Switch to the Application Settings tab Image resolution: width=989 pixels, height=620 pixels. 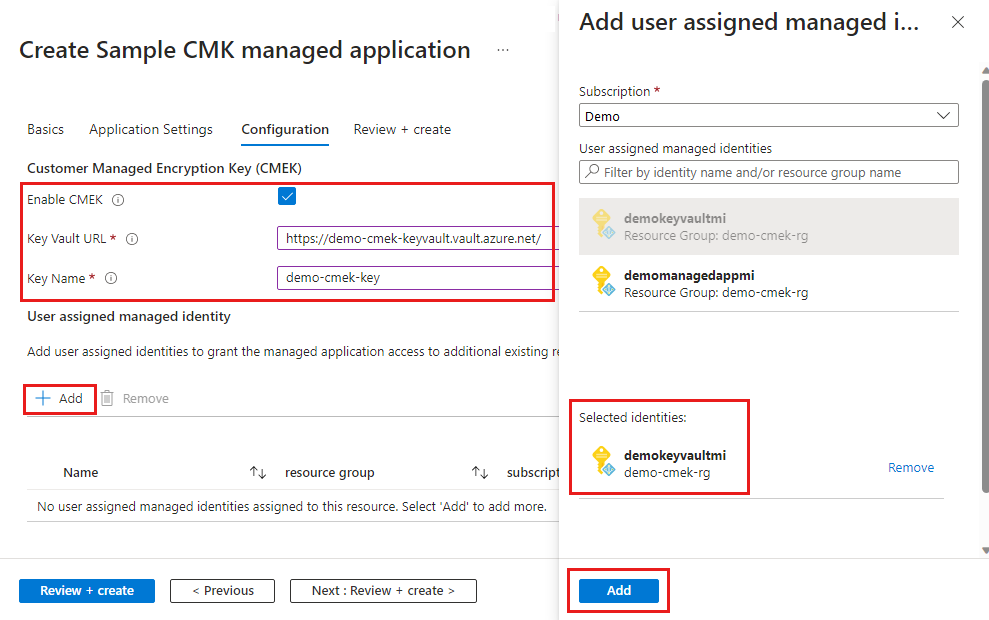150,129
